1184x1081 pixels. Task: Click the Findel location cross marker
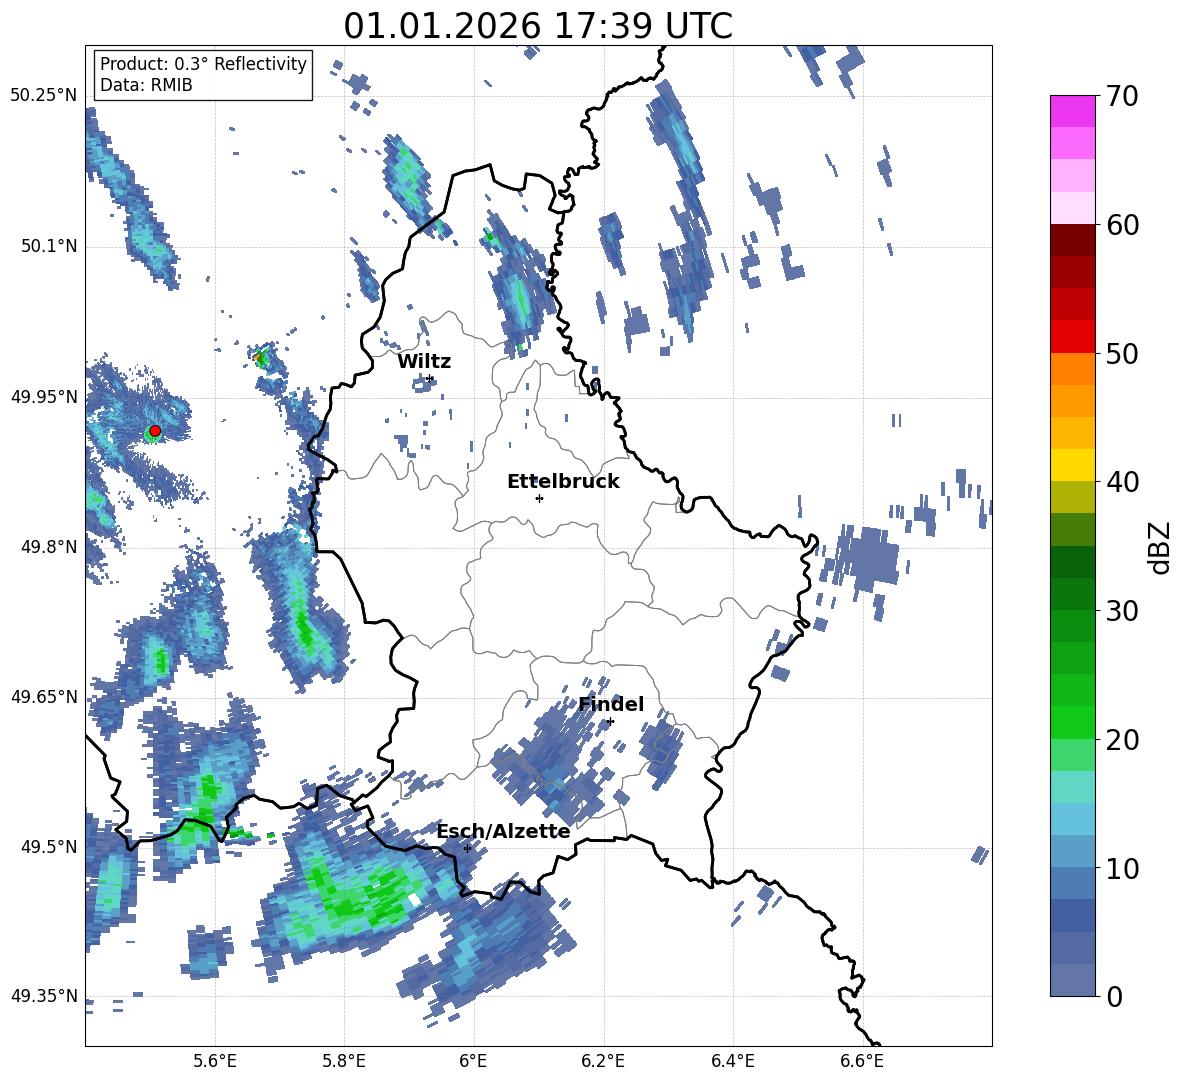coord(610,722)
